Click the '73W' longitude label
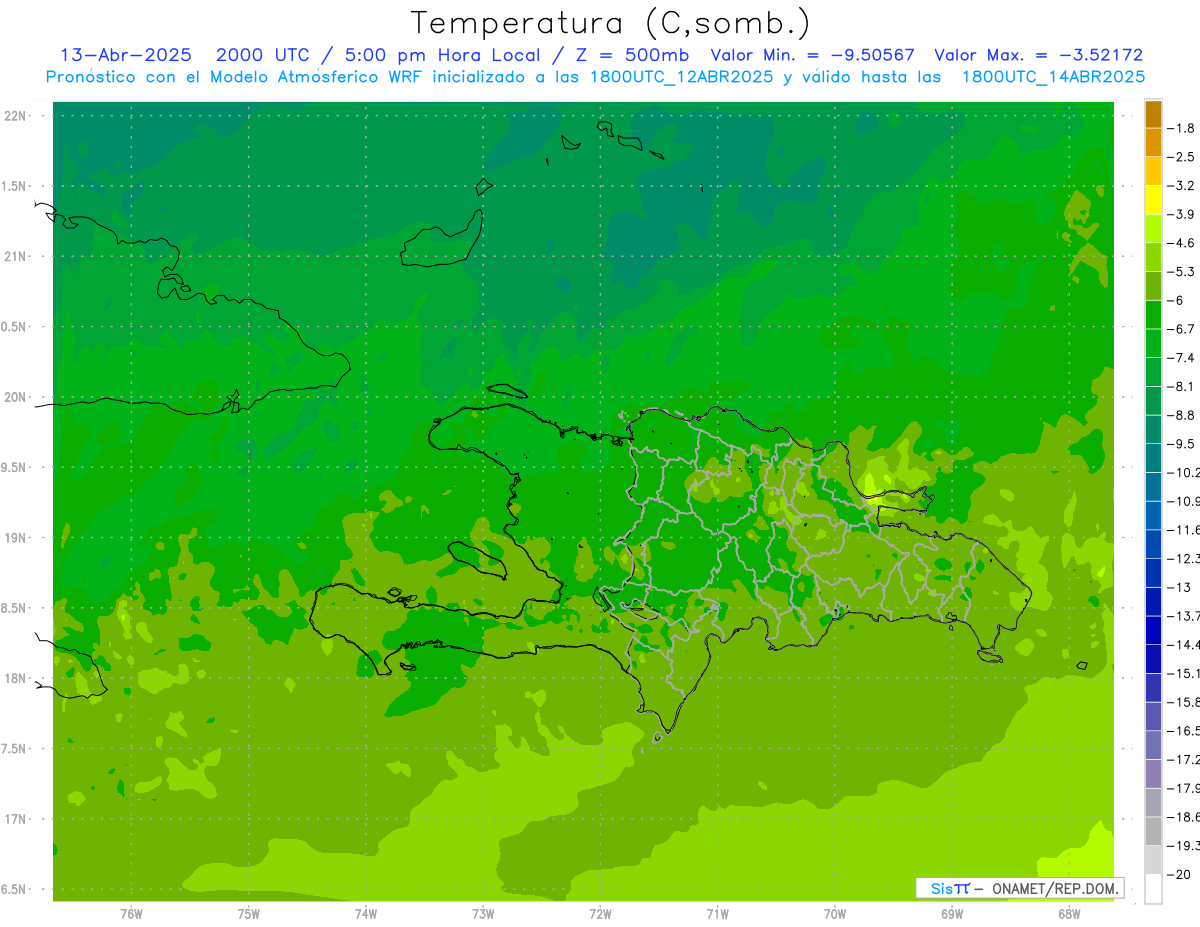Viewport: 1200px width, 927px height. [483, 913]
